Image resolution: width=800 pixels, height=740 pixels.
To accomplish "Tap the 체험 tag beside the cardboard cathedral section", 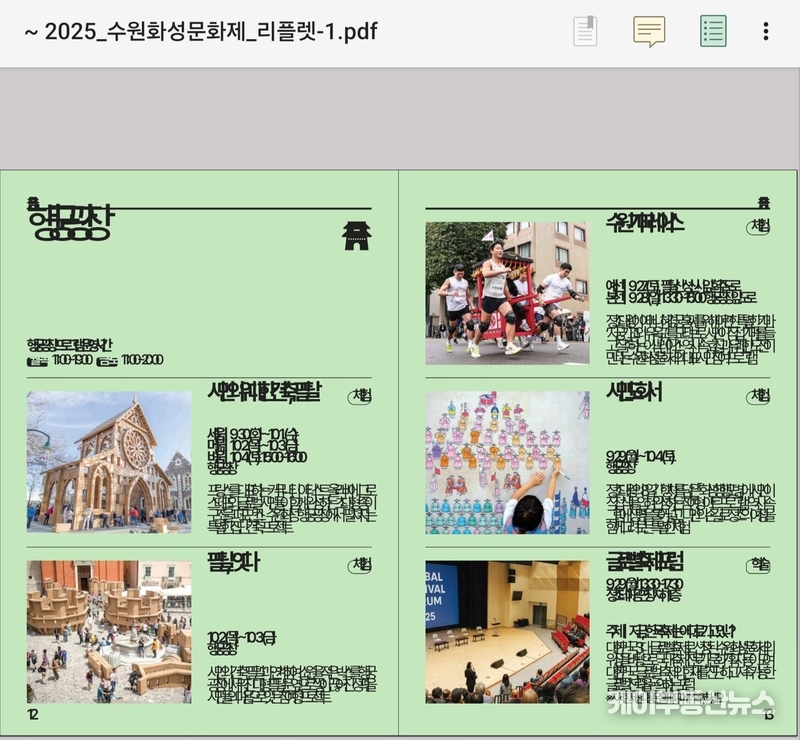I will [360, 396].
